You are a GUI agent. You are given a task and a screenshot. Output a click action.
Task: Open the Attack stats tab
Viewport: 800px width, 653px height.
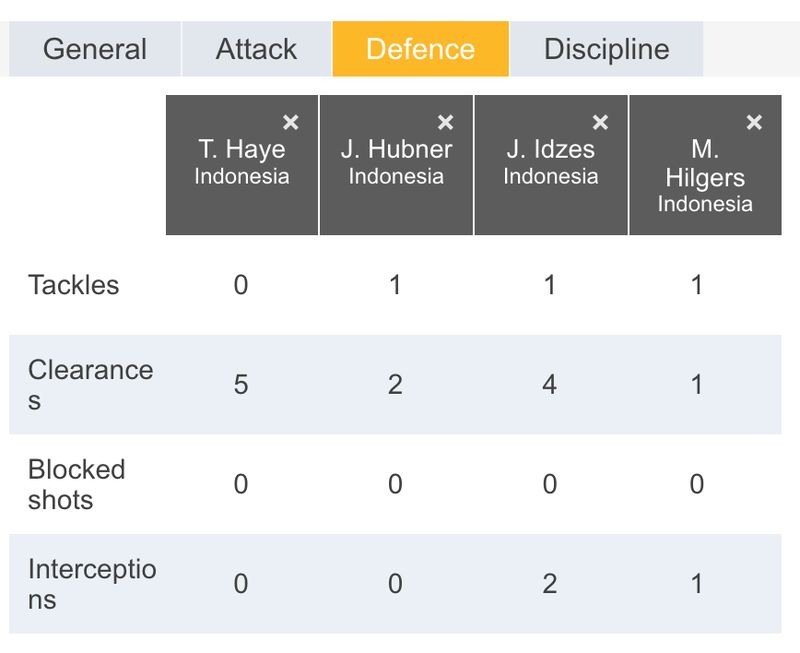point(256,49)
